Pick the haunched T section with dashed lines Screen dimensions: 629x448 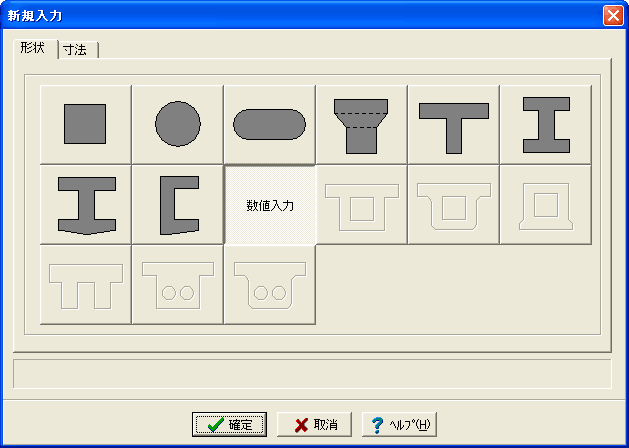click(x=361, y=124)
